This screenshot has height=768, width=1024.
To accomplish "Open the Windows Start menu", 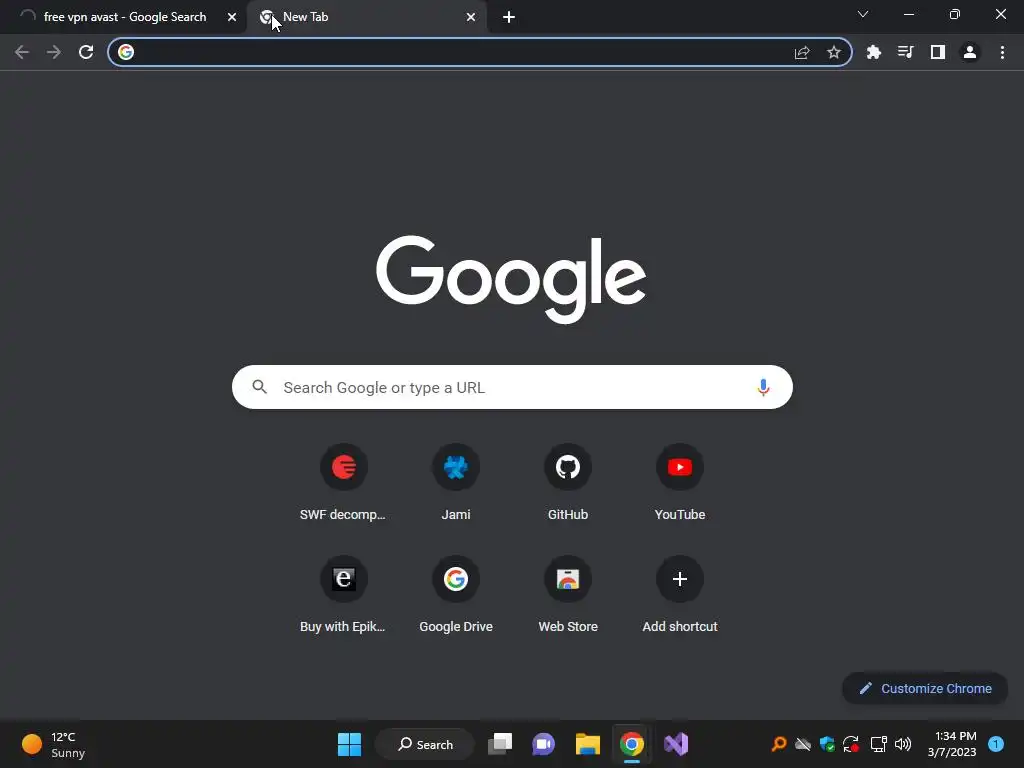I will pyautogui.click(x=349, y=744).
